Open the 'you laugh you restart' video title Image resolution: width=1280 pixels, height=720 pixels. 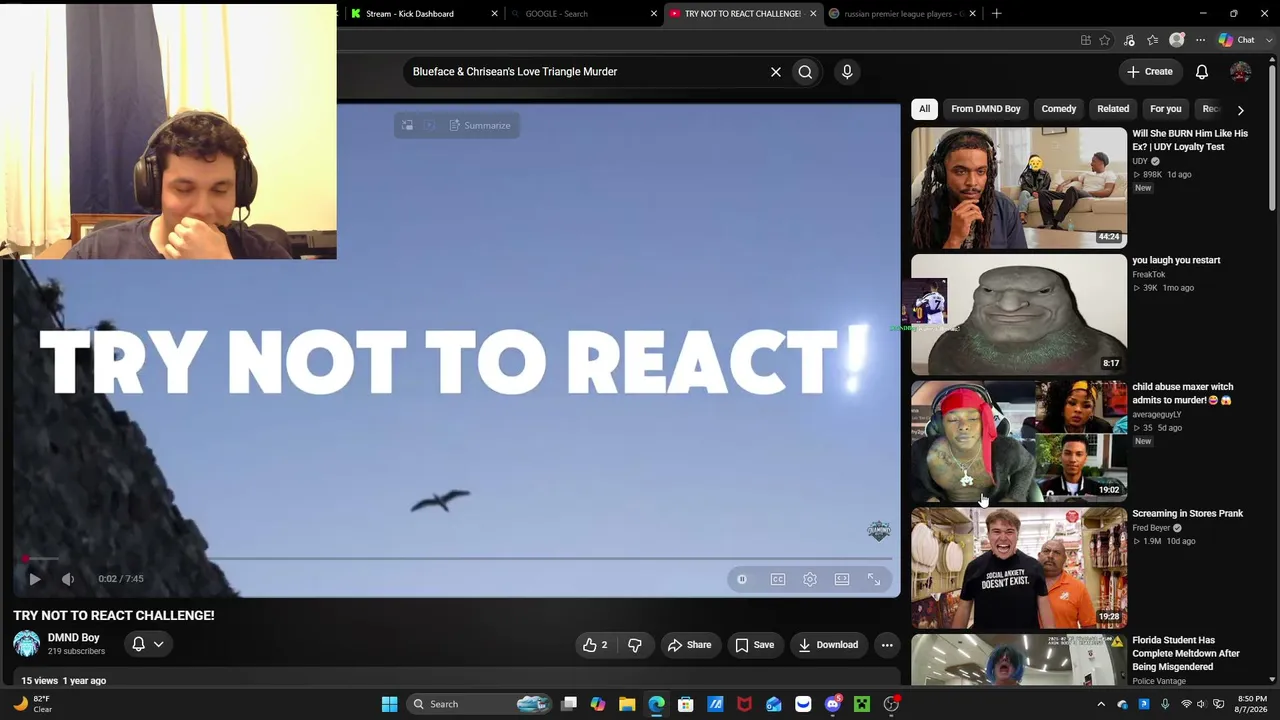click(1176, 260)
